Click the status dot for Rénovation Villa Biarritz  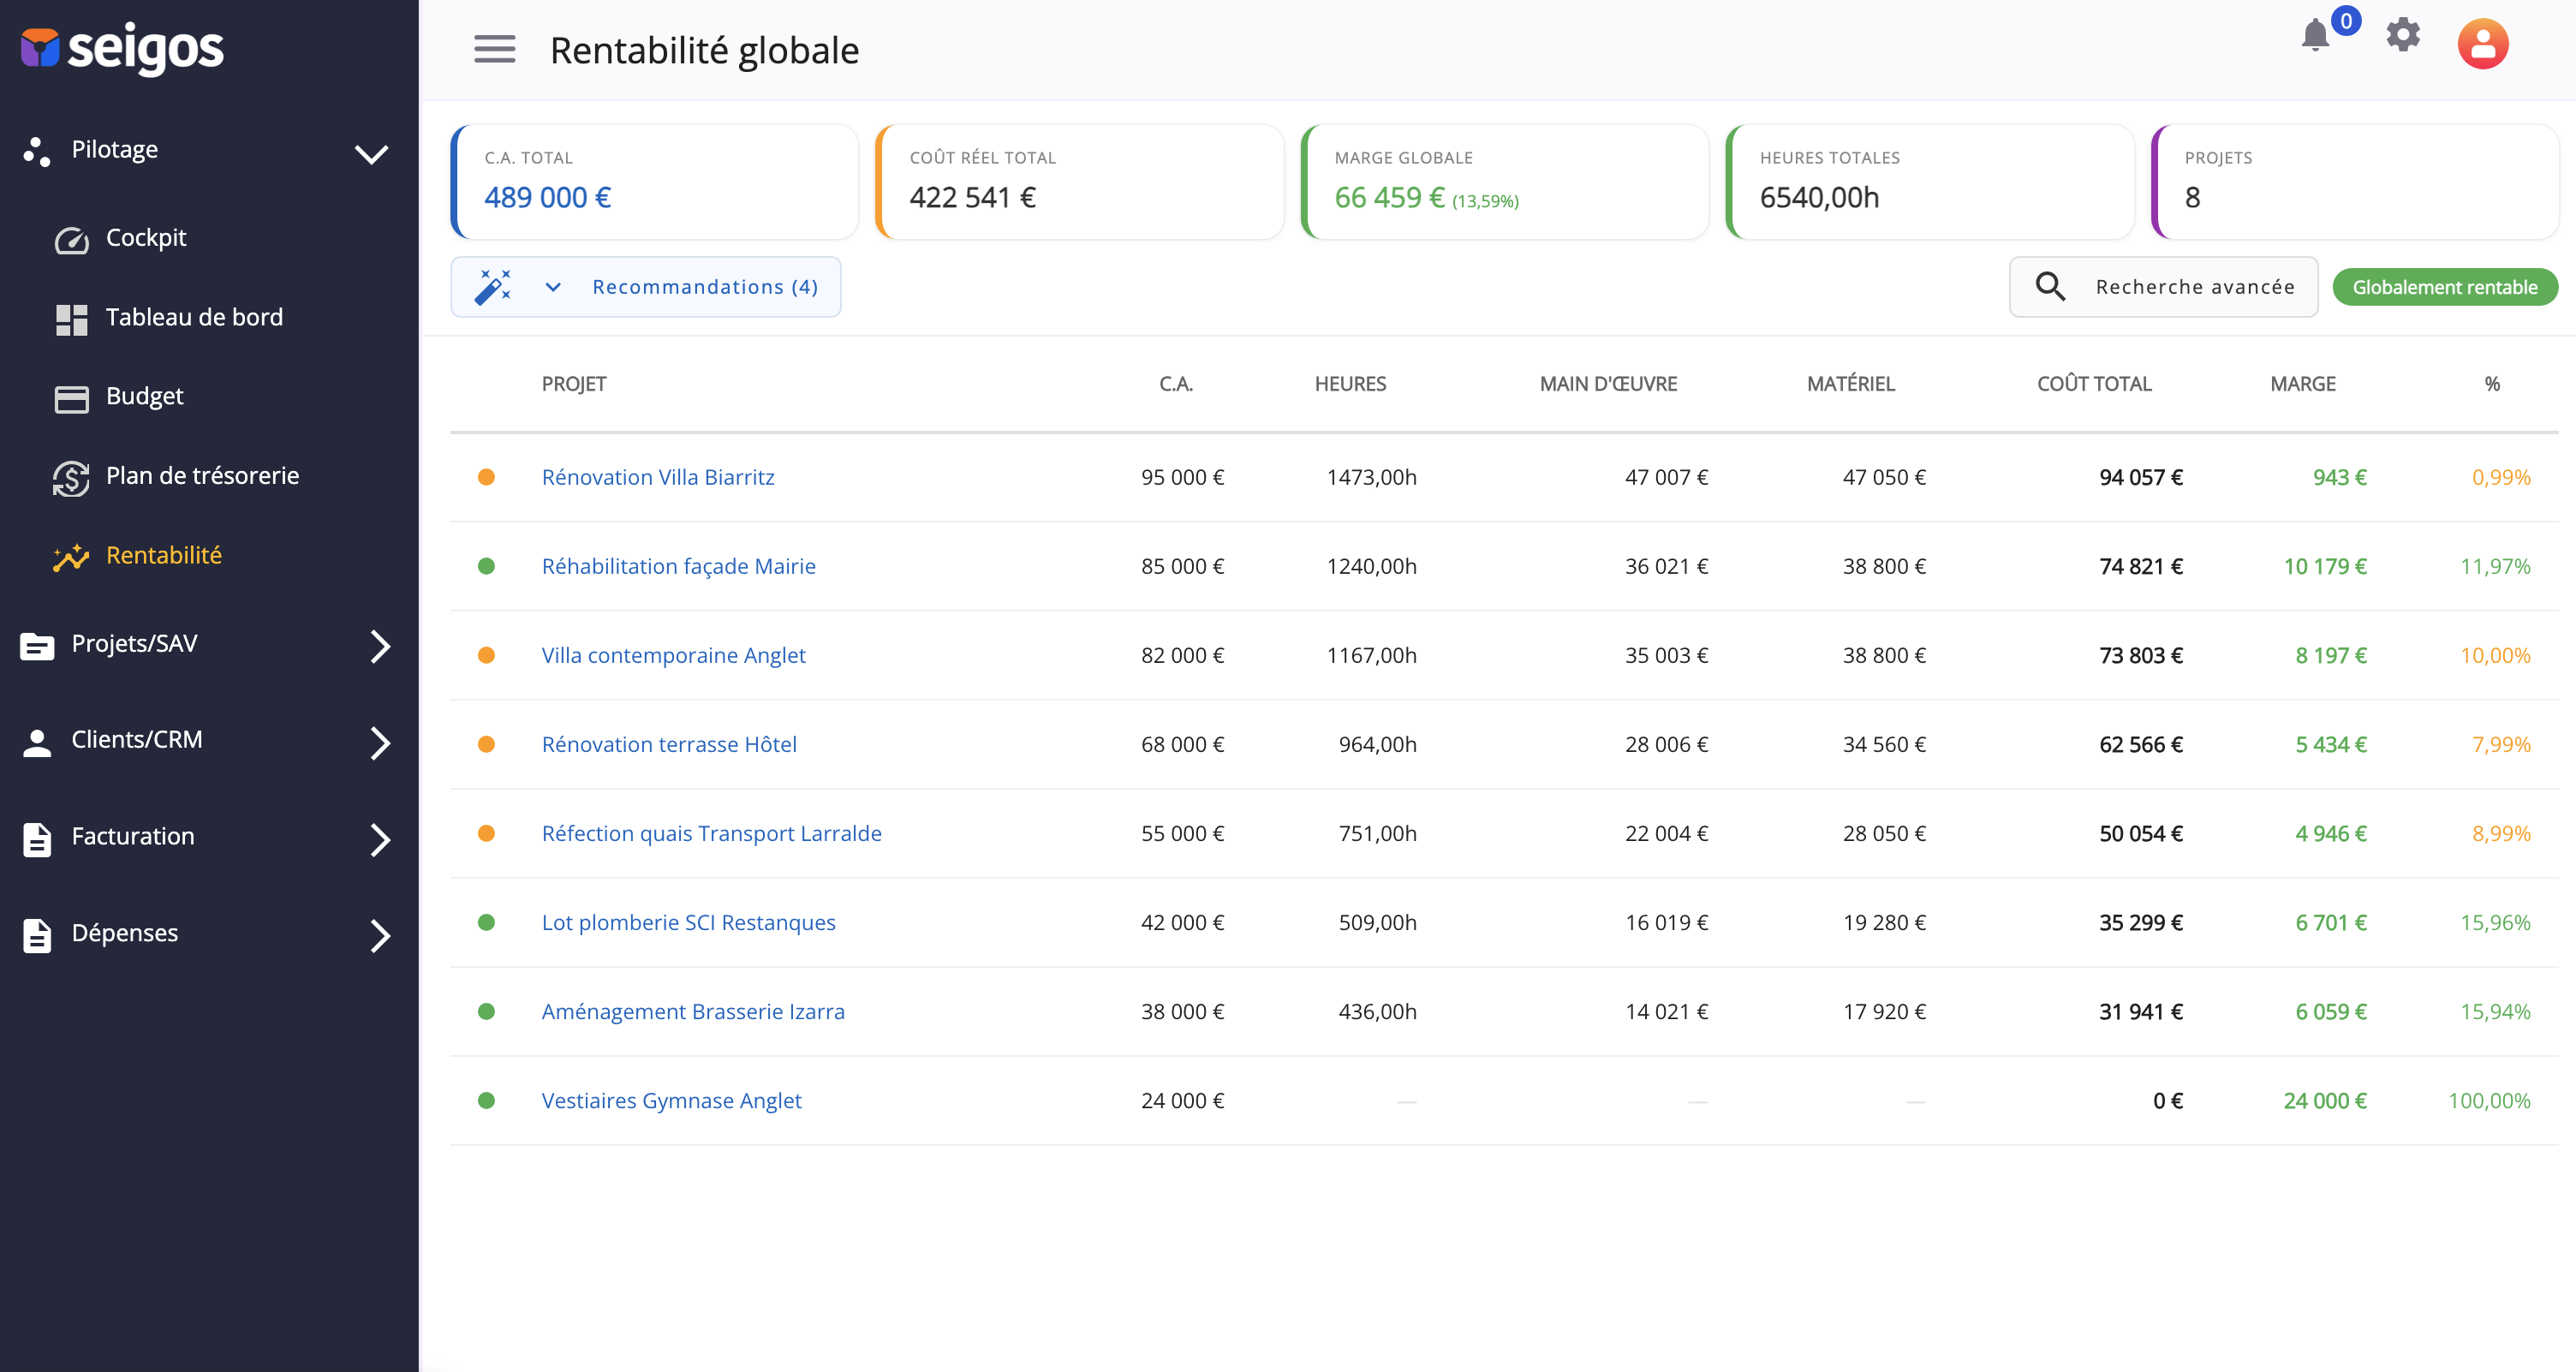coord(486,477)
